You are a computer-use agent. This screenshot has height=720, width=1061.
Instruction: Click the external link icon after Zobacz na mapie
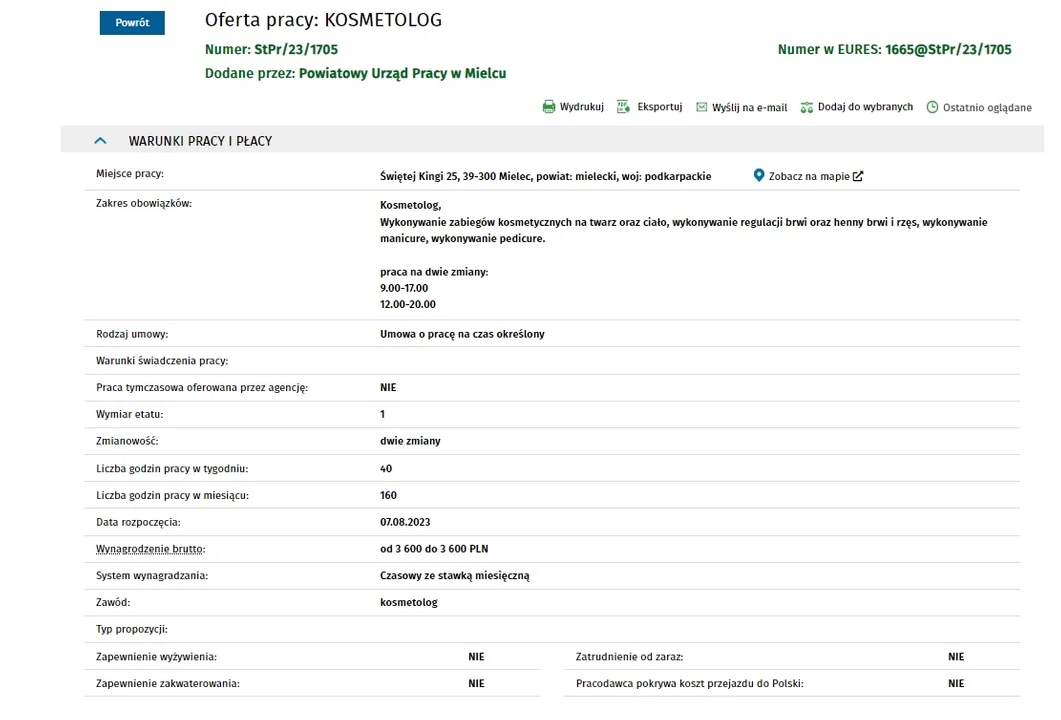tap(858, 177)
